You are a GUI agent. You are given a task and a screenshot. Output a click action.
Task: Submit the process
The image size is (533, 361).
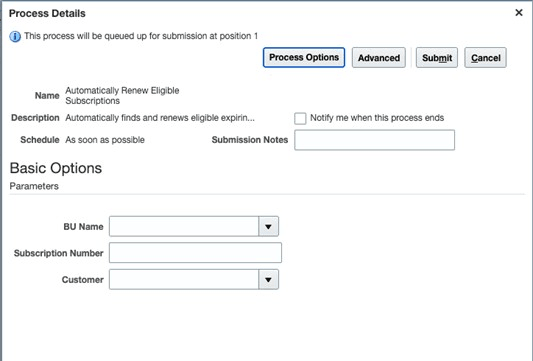pyautogui.click(x=437, y=58)
